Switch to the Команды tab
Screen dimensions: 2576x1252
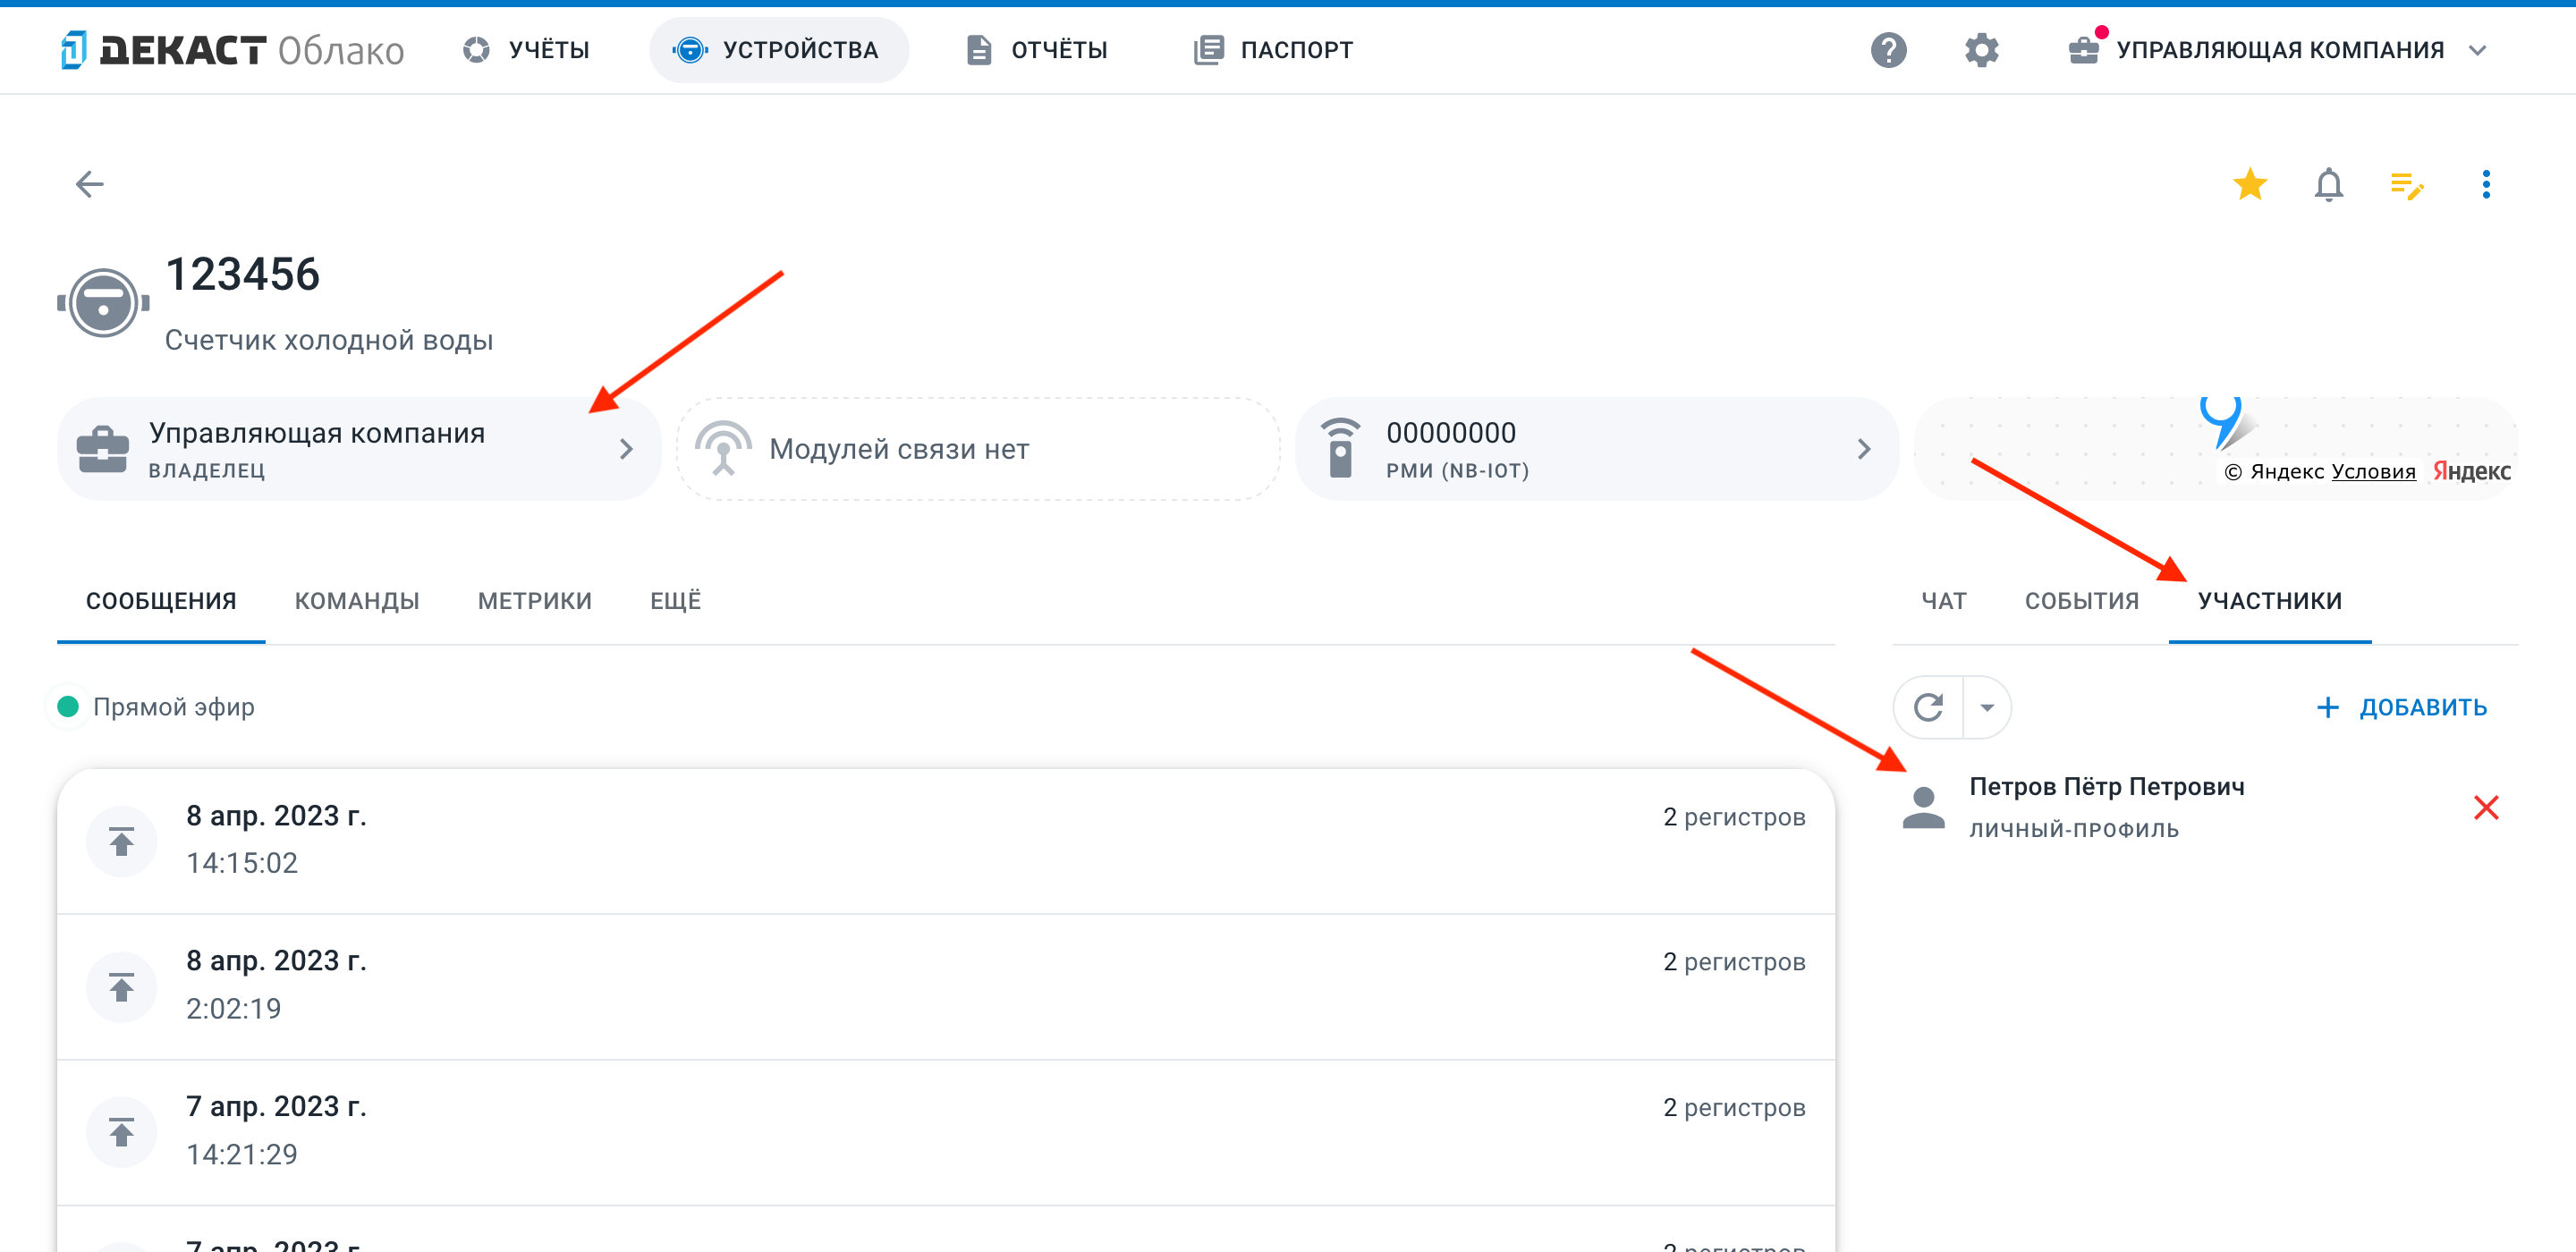(357, 601)
